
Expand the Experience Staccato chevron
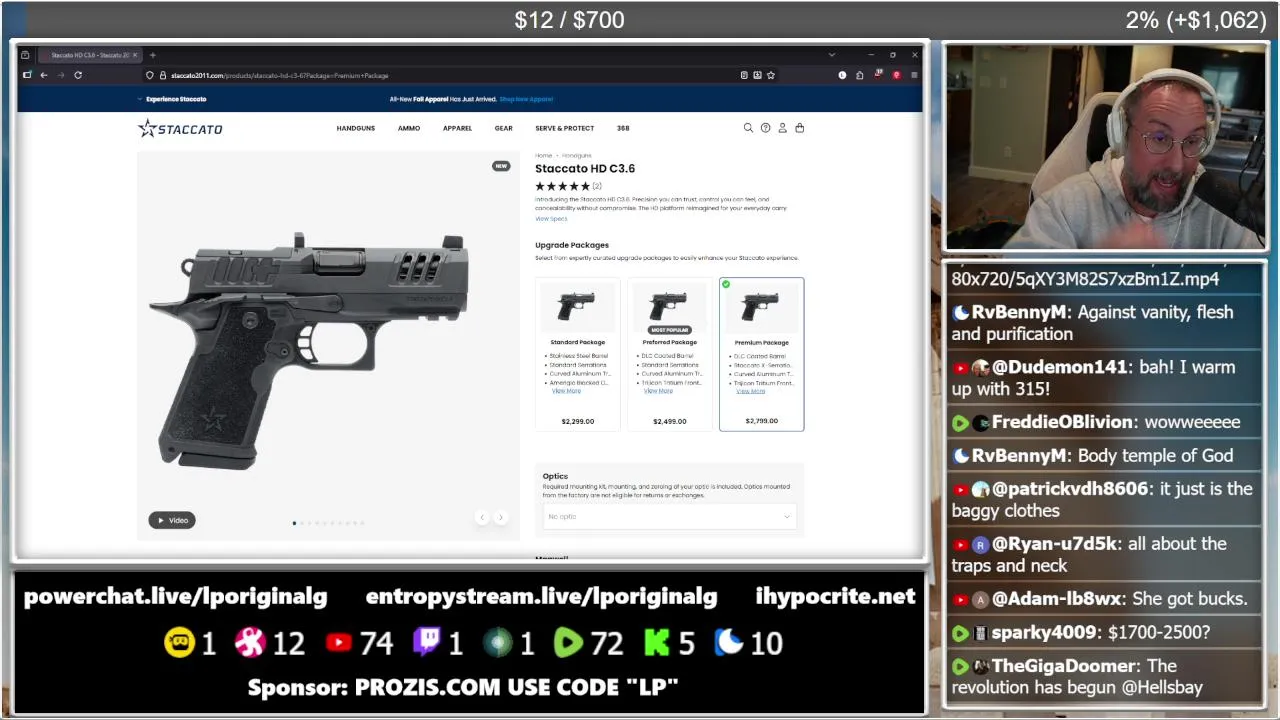coord(140,99)
